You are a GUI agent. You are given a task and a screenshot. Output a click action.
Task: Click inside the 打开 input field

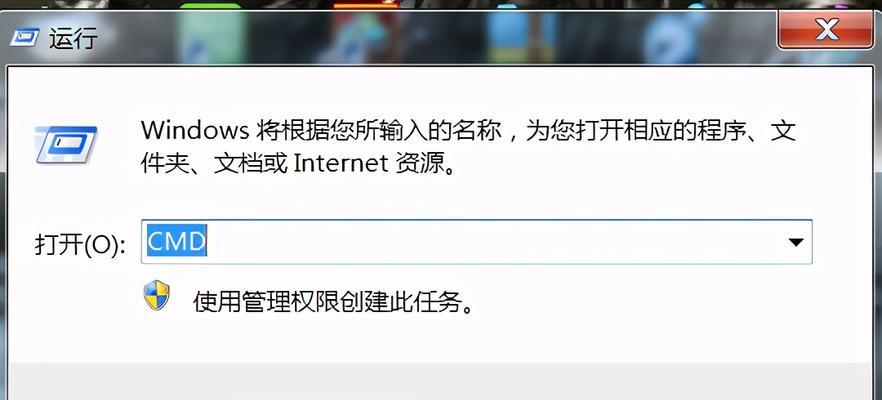476,242
